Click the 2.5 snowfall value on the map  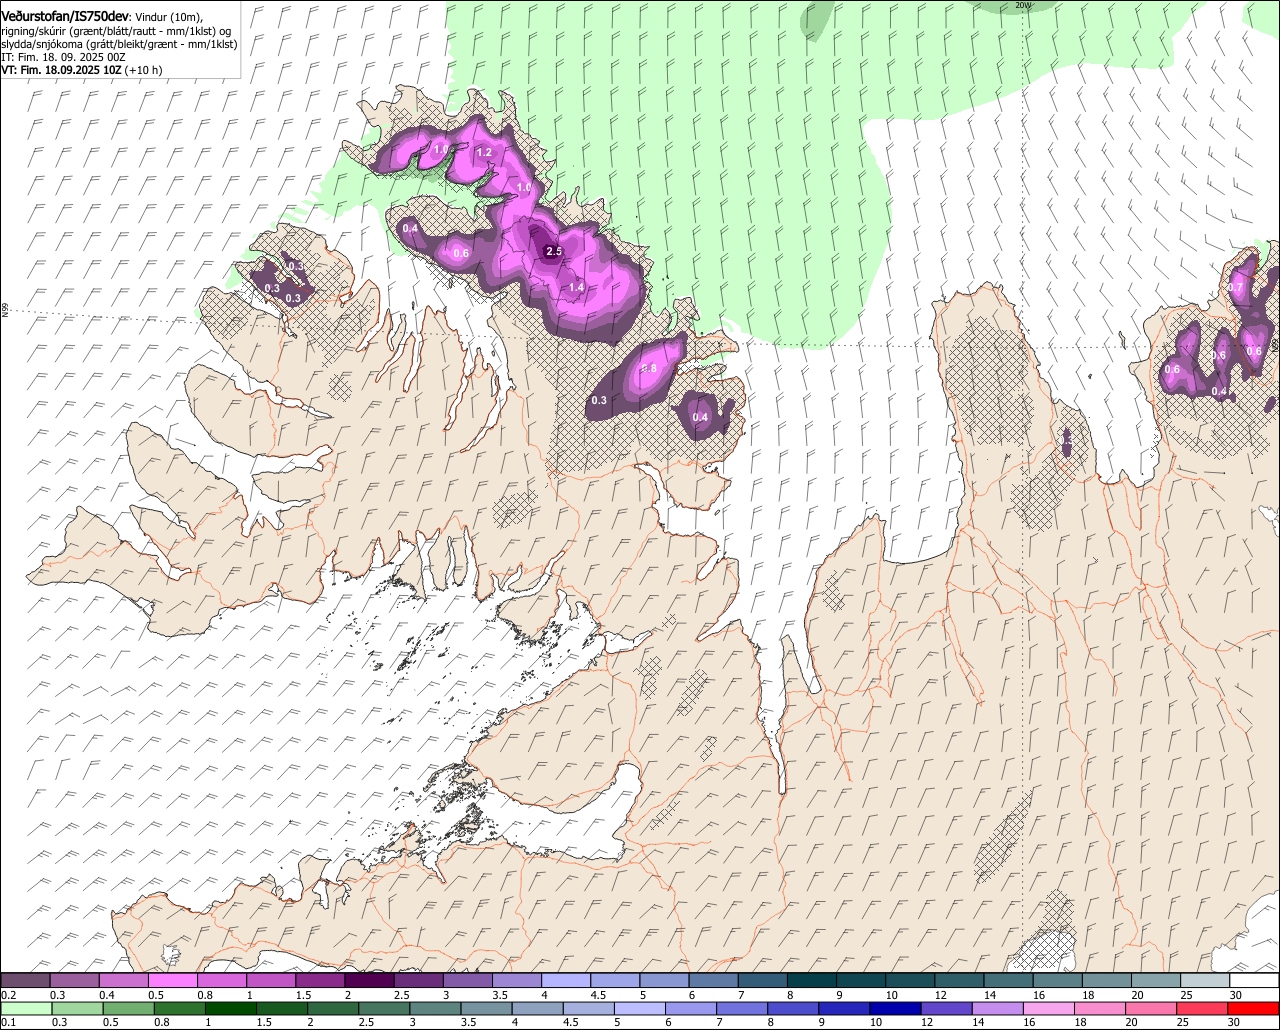point(554,251)
